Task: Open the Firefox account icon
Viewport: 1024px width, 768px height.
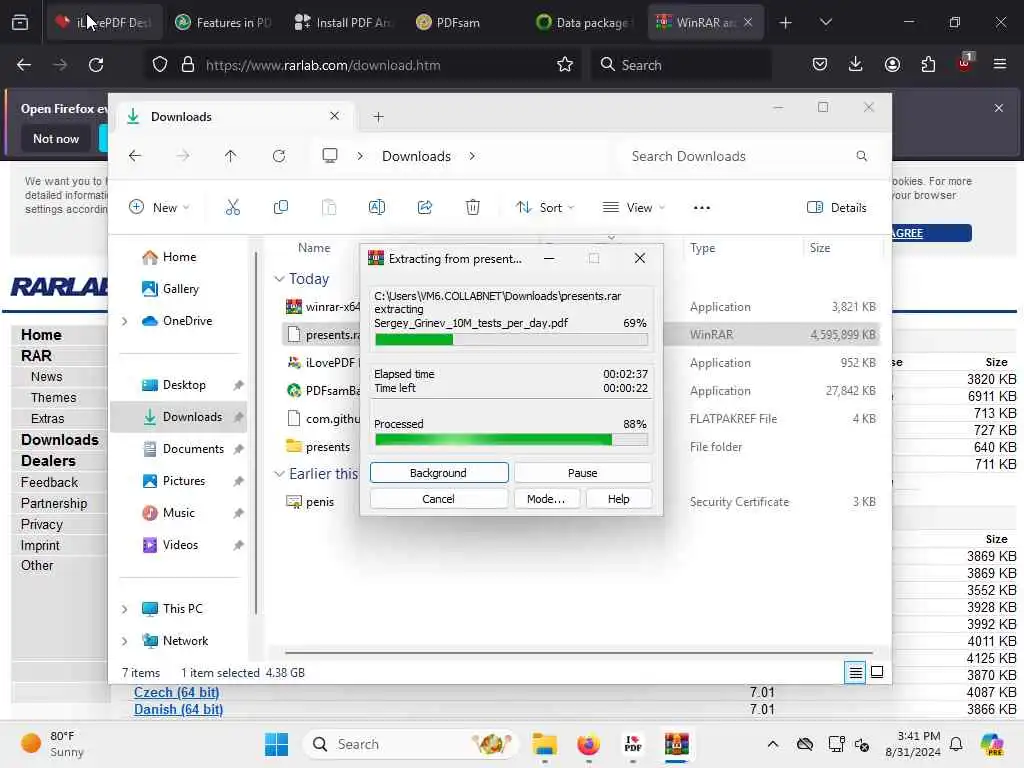Action: tap(892, 64)
